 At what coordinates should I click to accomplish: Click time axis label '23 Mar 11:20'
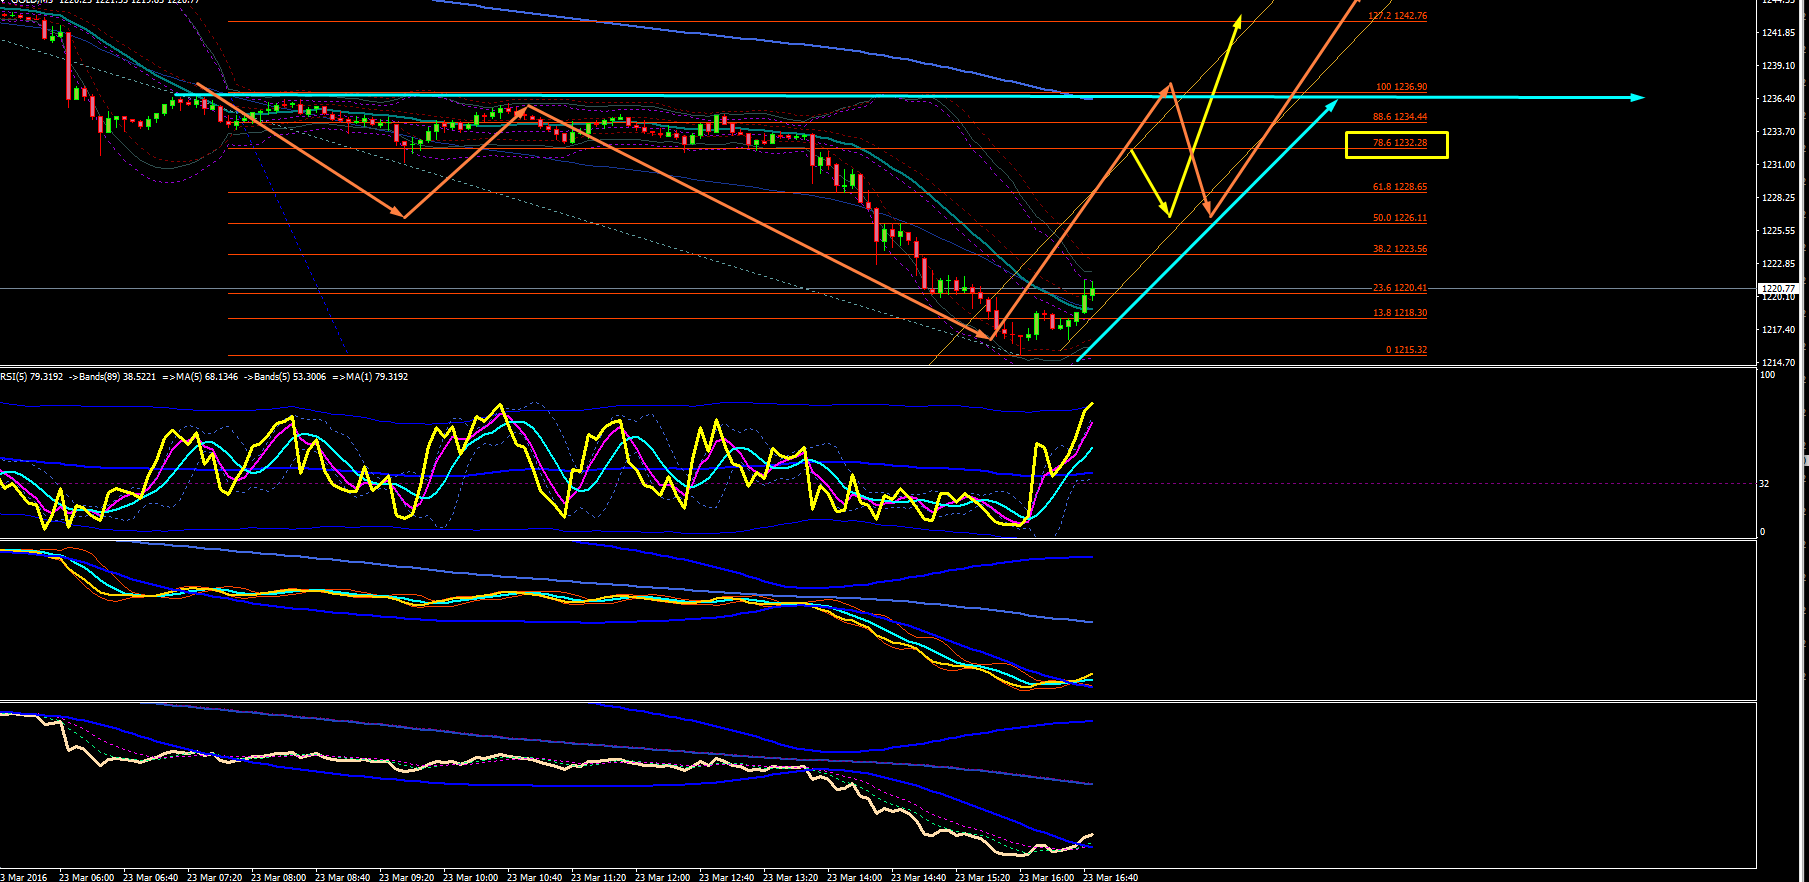599,877
